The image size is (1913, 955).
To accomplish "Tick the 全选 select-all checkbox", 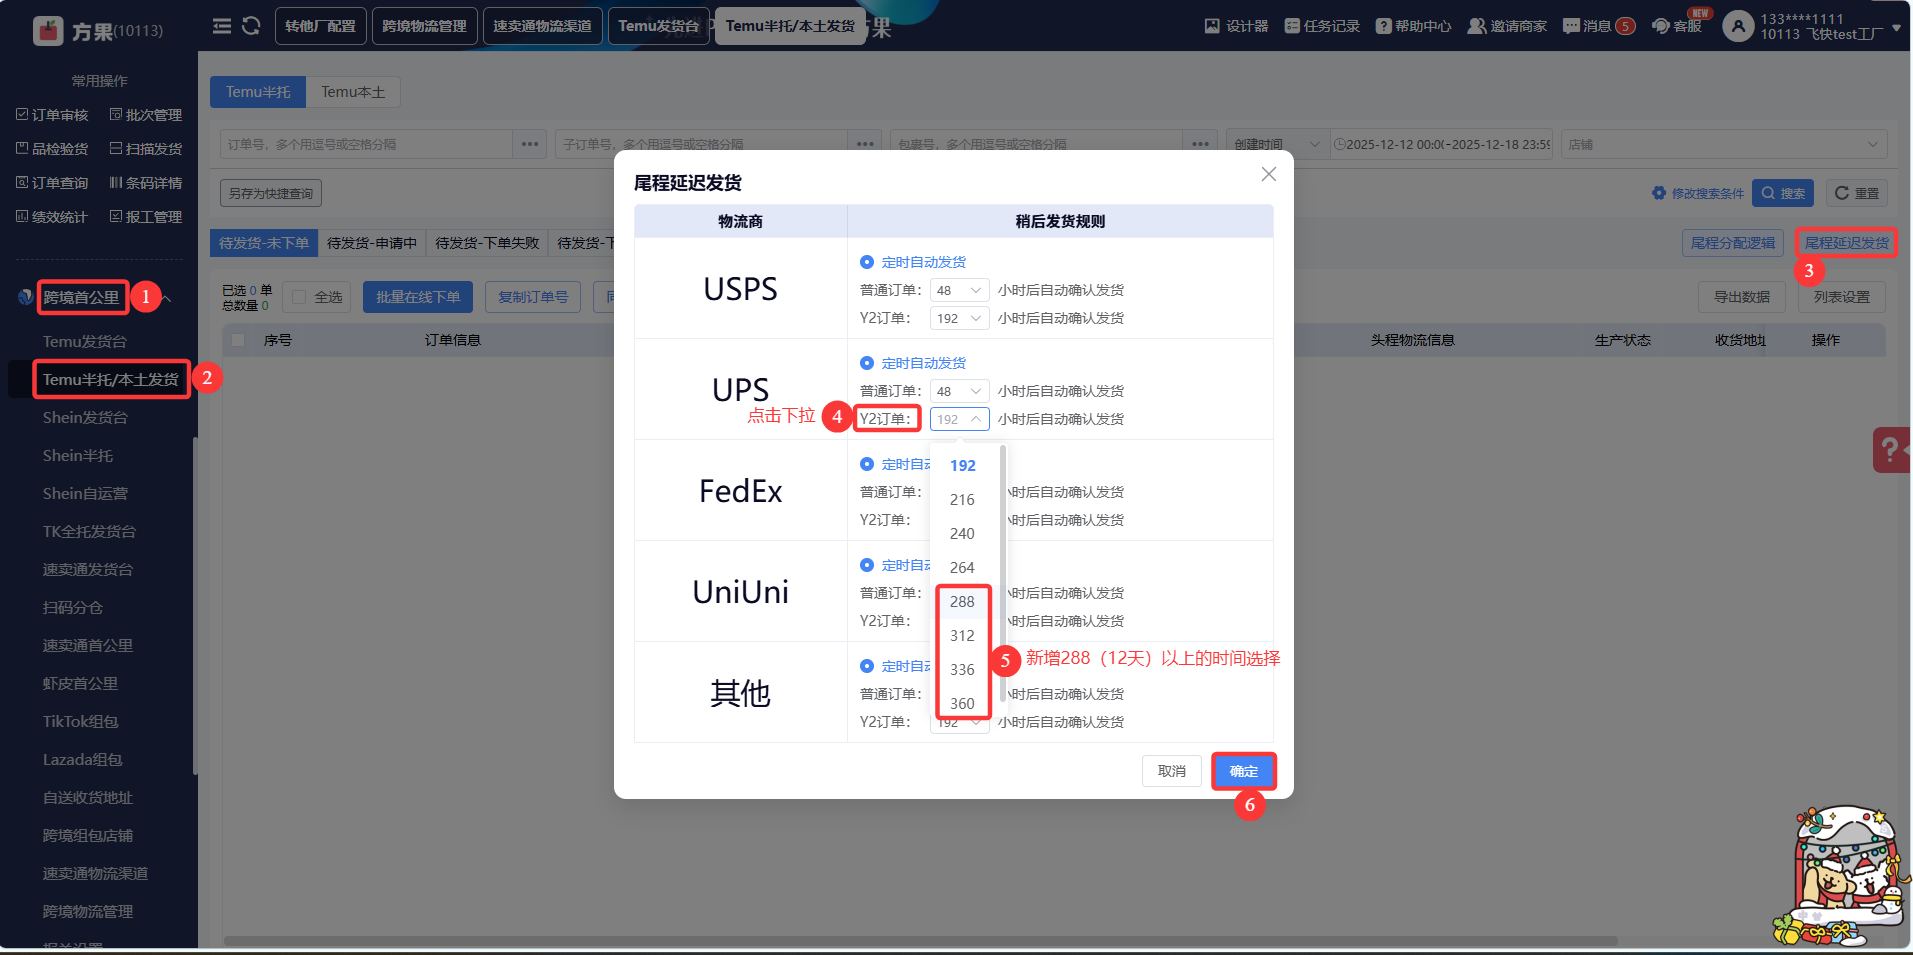I will [299, 297].
